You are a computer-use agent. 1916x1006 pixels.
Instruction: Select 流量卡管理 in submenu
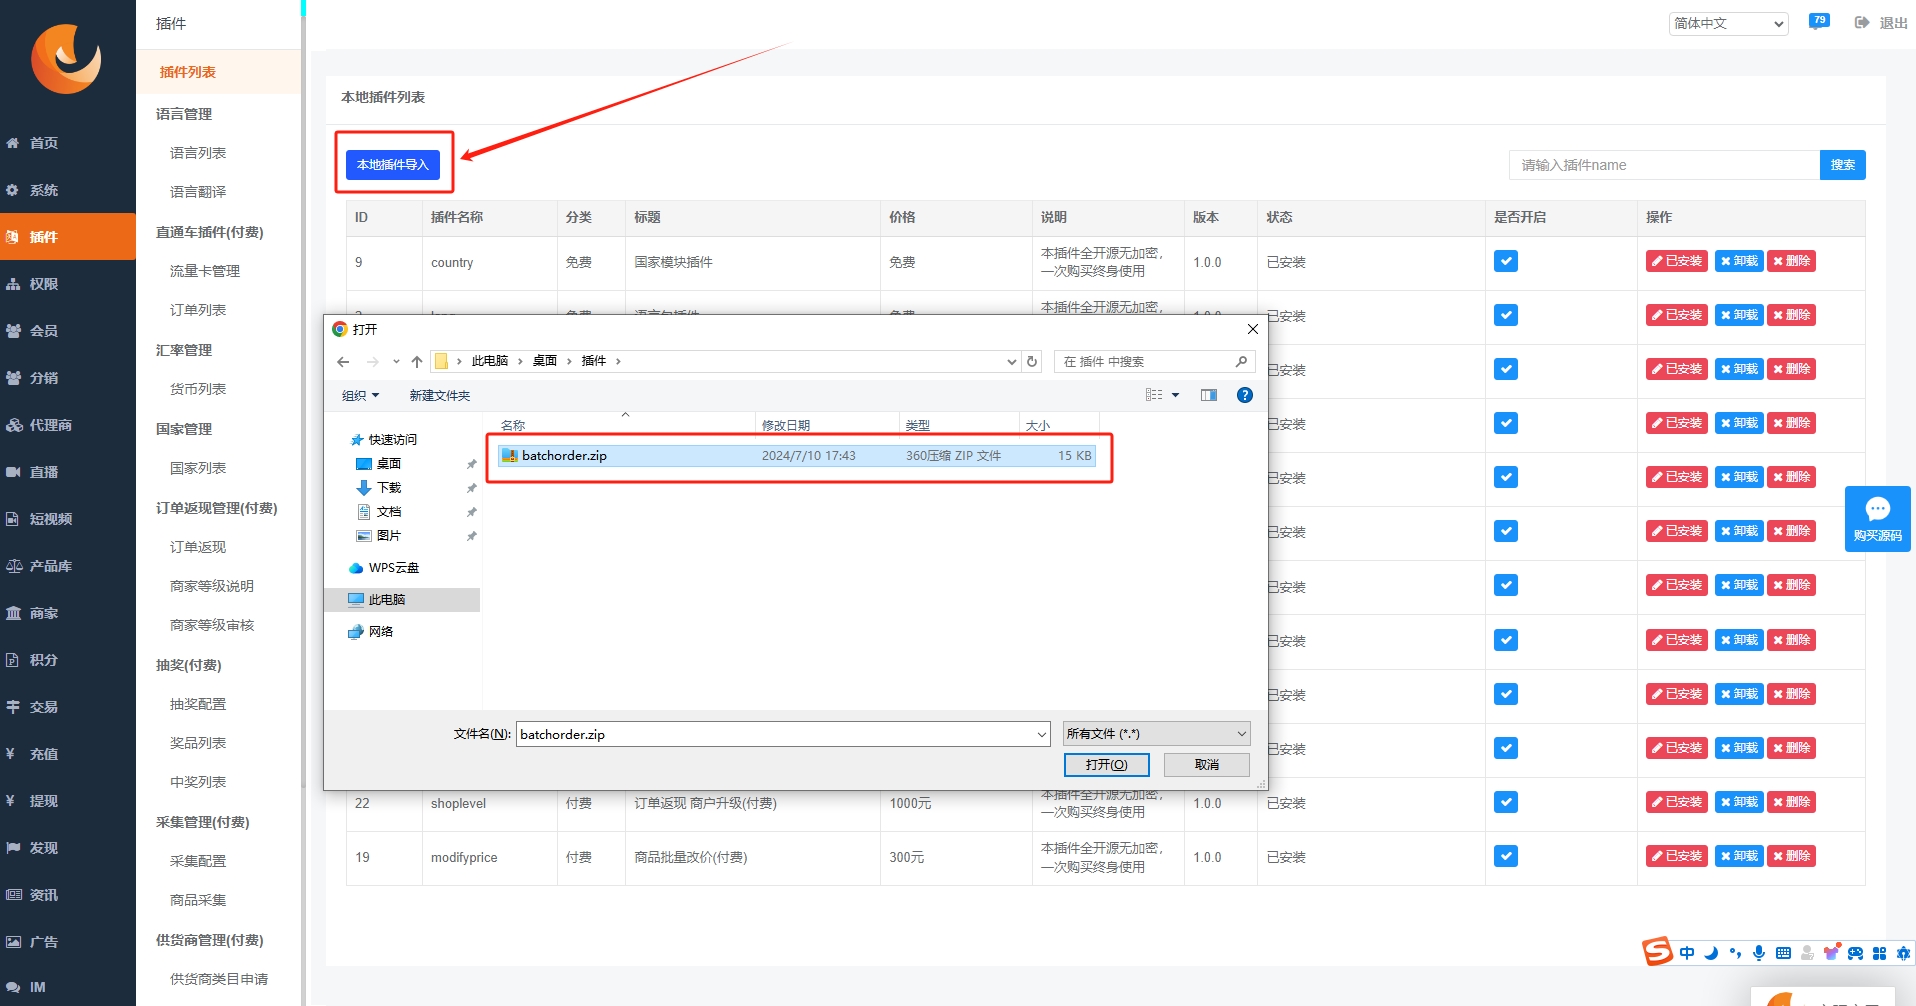pos(205,271)
